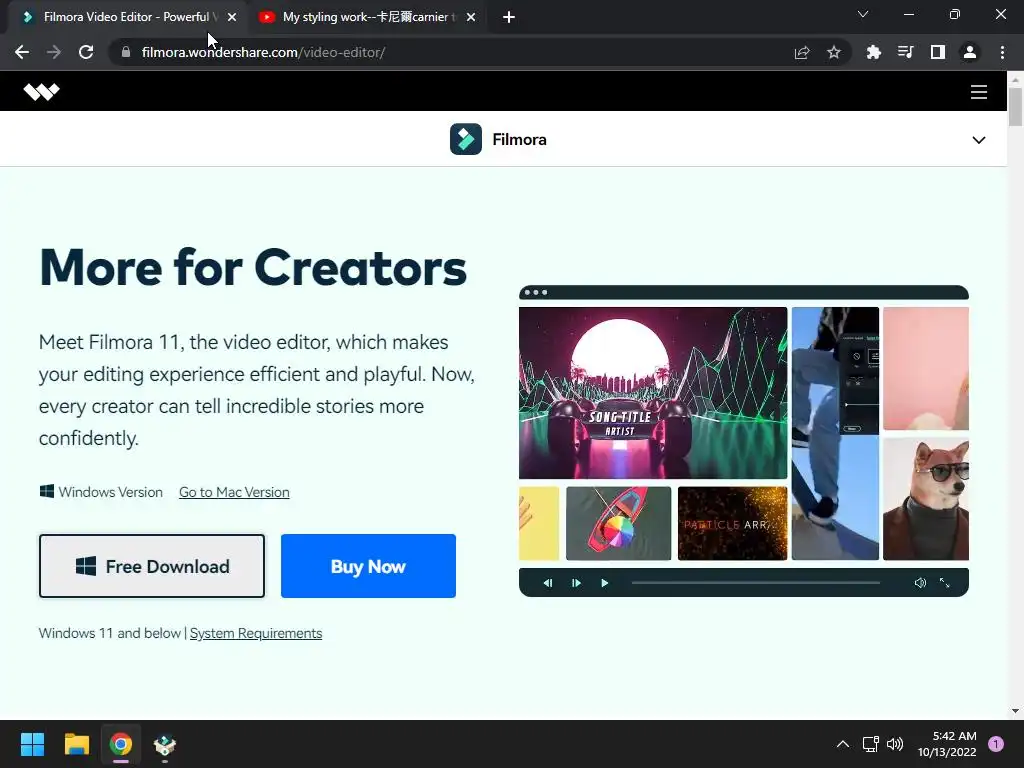Open the box app icon on taskbar
1024x768 pixels.
pyautogui.click(x=165, y=744)
